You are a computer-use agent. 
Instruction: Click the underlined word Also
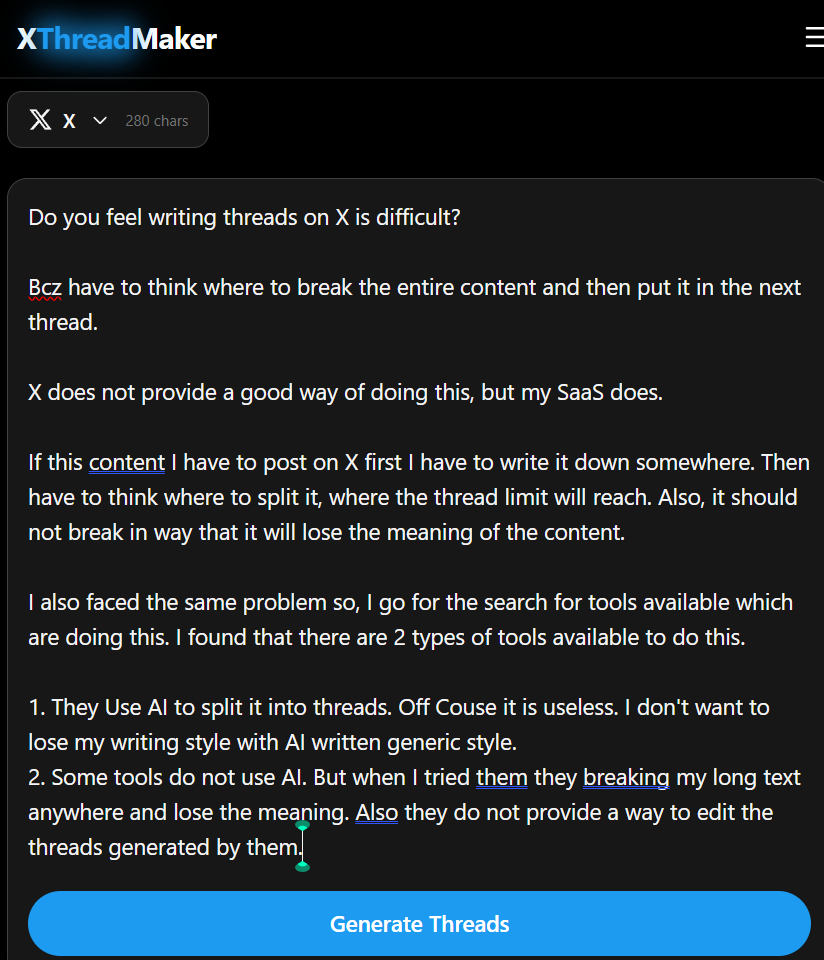(x=376, y=813)
